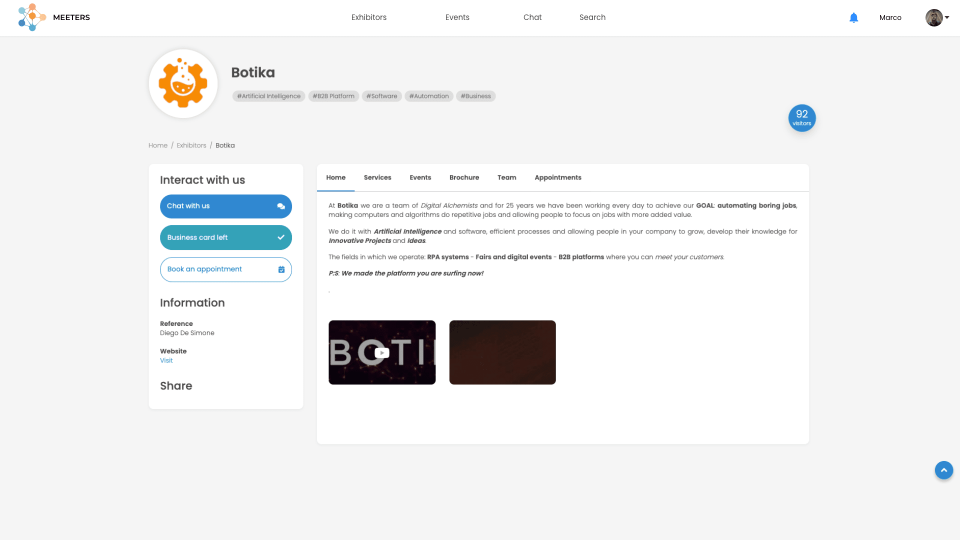Click Book an appointment button
The height and width of the screenshot is (540, 960).
point(226,269)
